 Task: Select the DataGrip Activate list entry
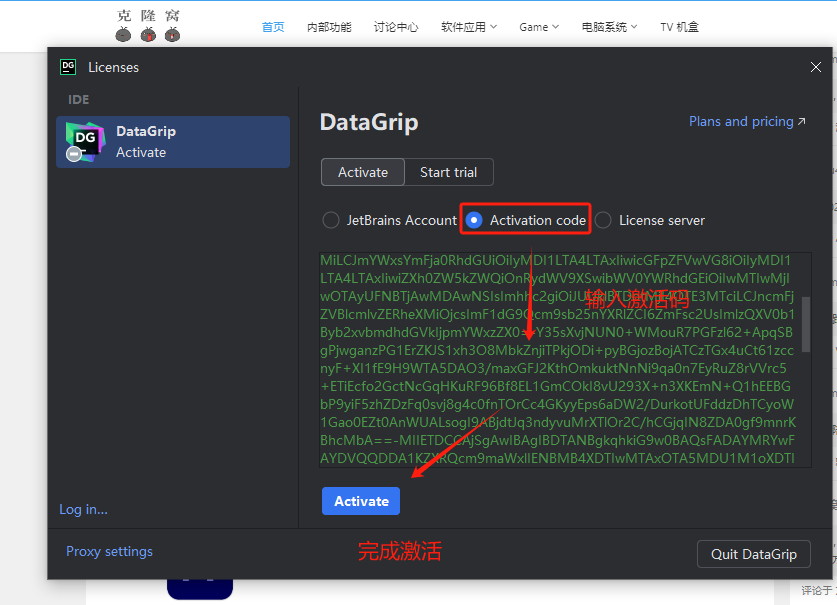(x=173, y=142)
